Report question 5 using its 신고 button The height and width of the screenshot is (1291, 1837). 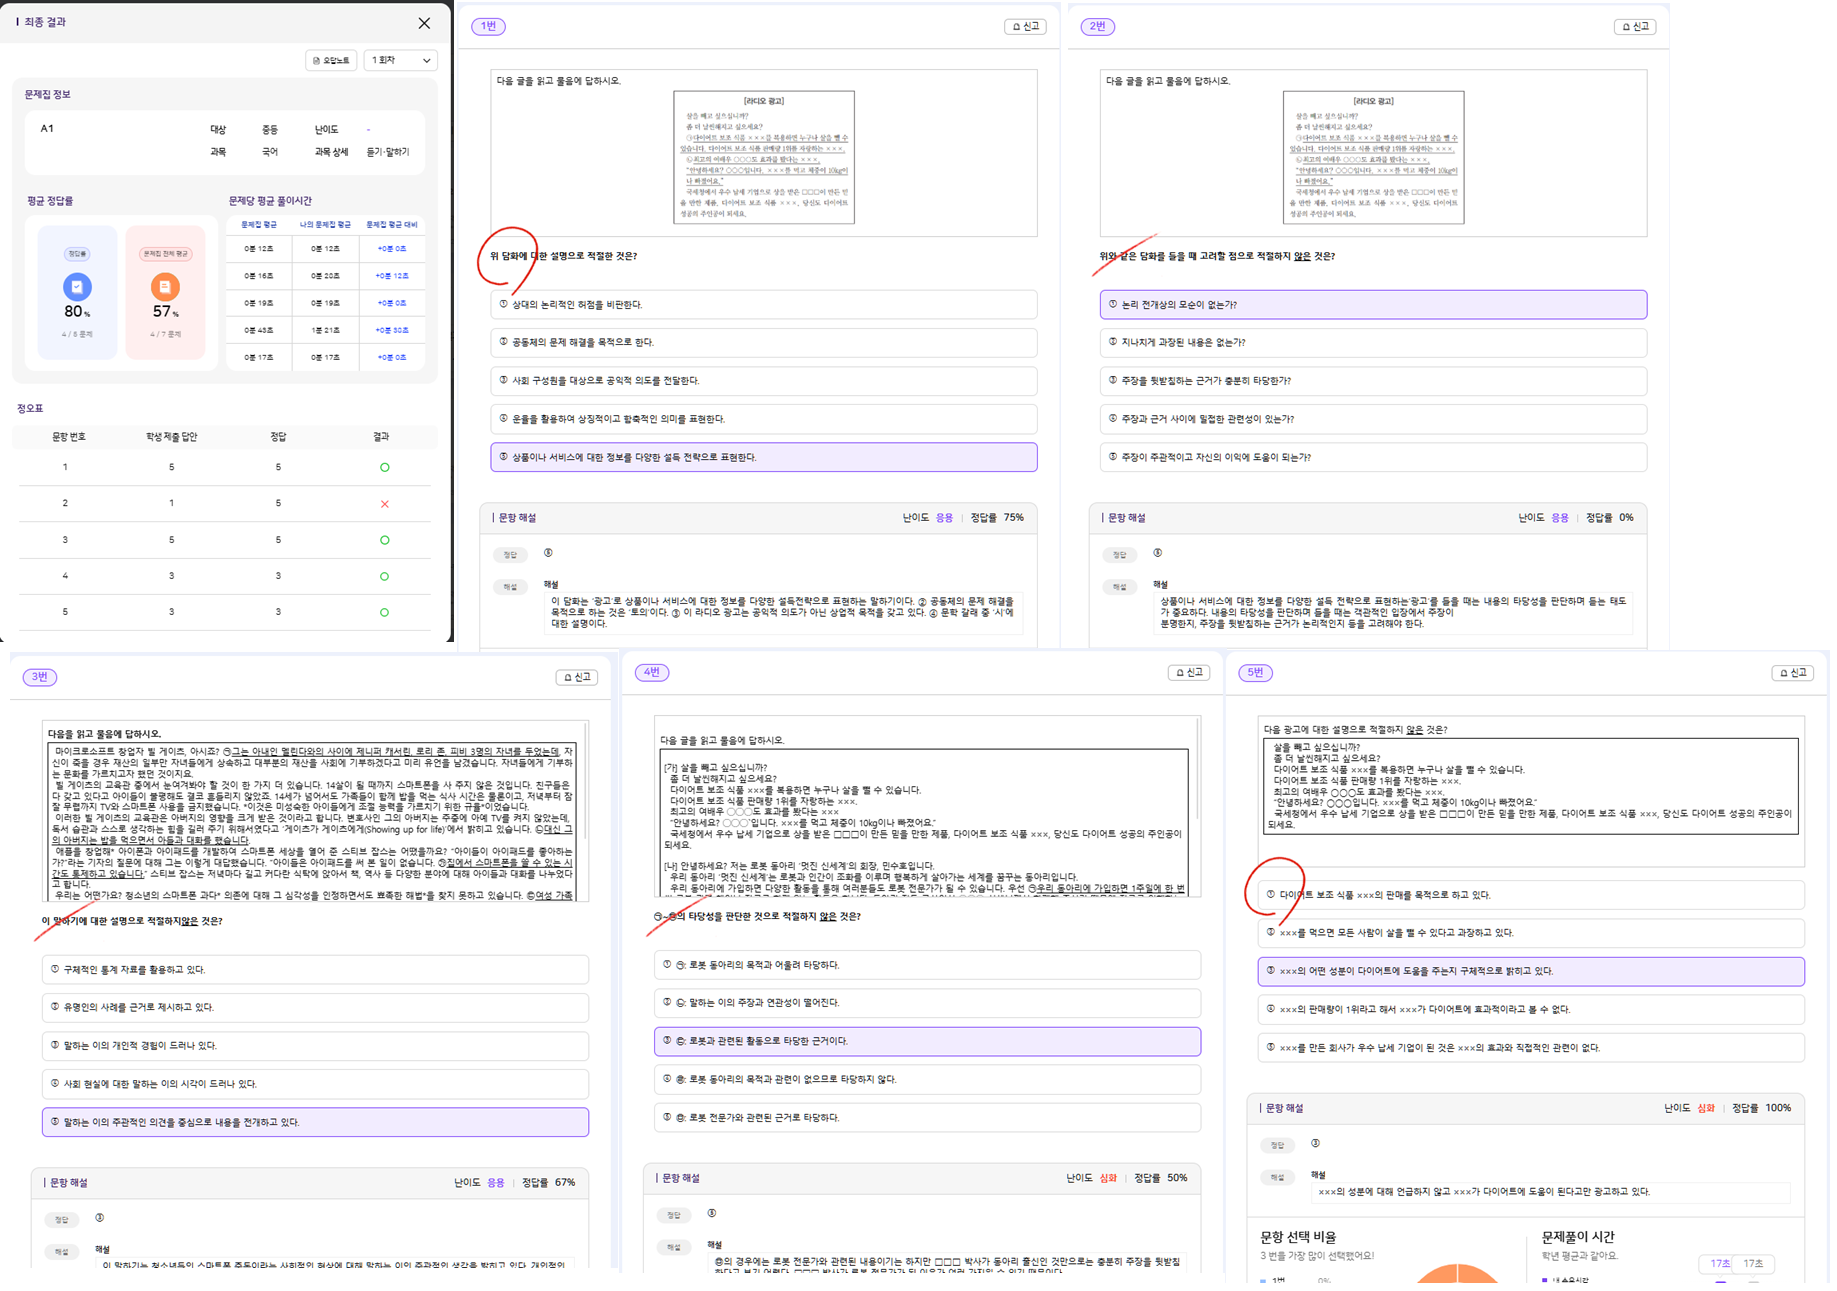tap(1792, 673)
